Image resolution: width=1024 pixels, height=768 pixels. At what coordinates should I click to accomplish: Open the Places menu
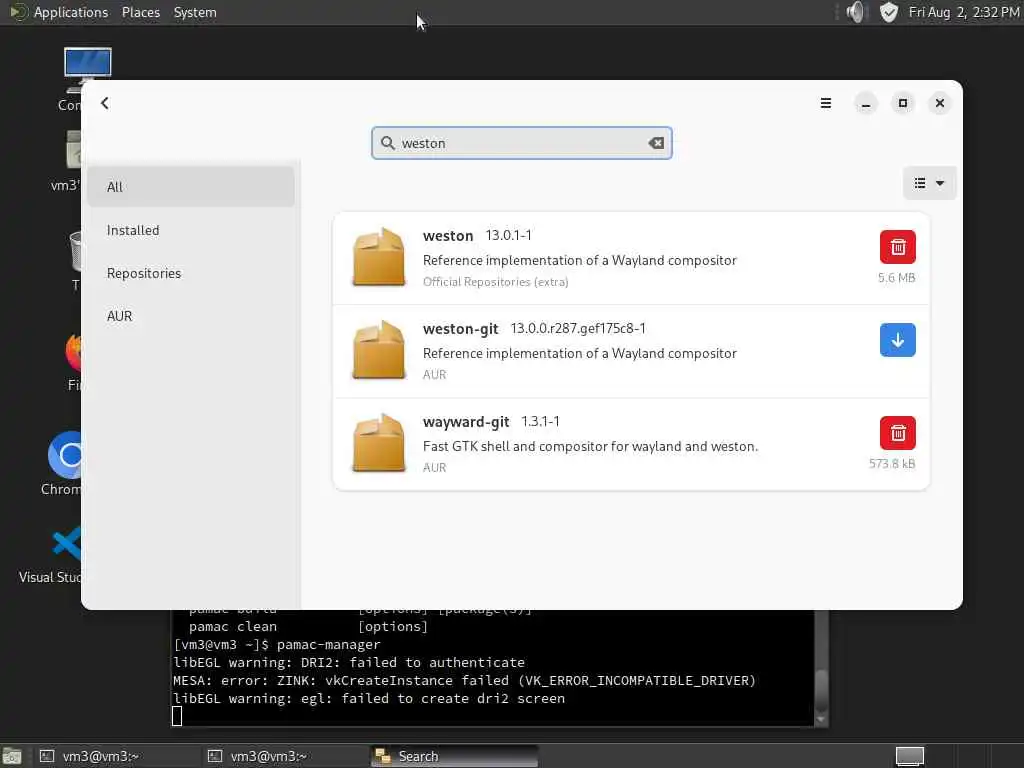140,12
